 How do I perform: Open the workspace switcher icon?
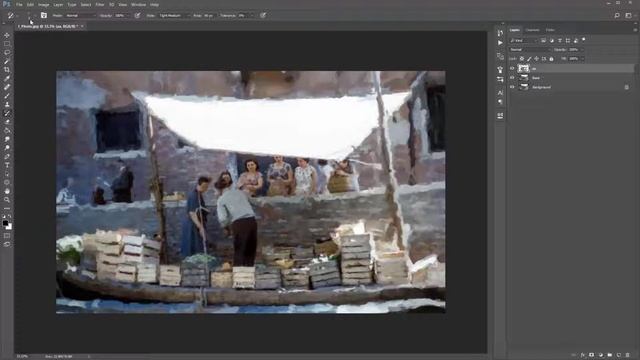629,16
